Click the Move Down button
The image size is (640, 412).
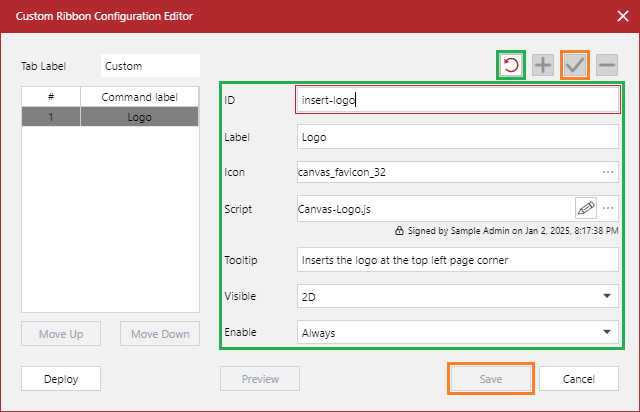160,334
